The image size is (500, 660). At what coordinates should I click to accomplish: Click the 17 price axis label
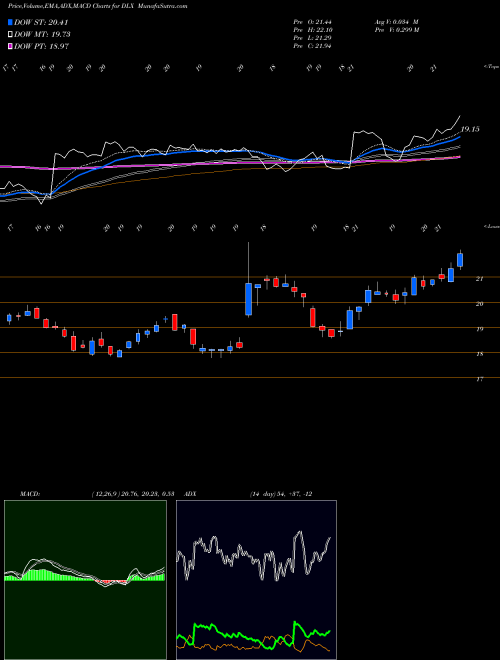coord(479,380)
